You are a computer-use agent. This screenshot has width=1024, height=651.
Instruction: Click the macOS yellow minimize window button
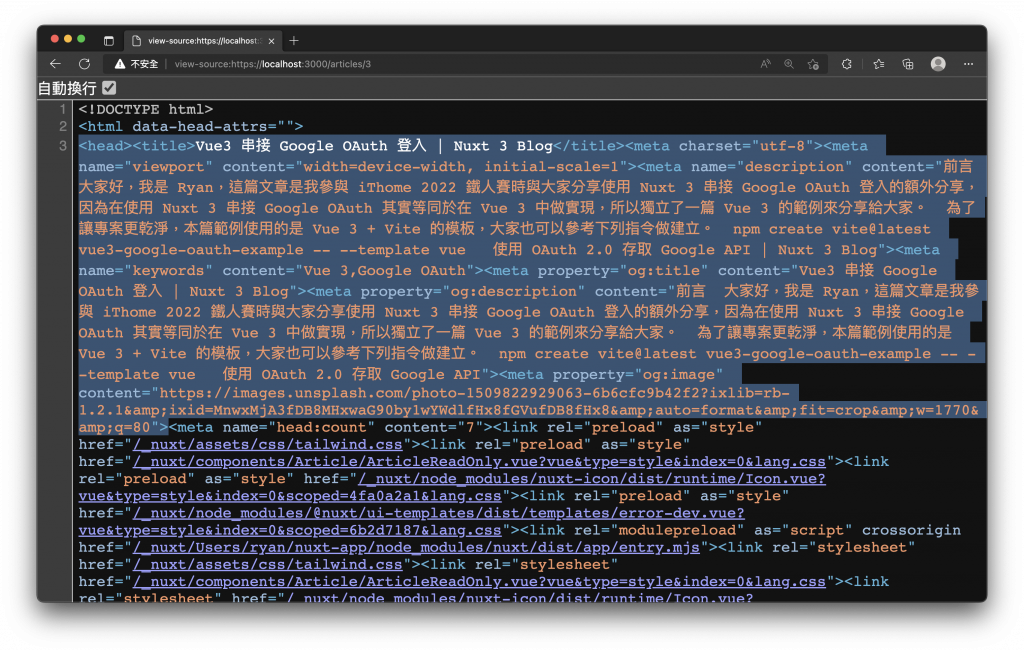click(68, 39)
